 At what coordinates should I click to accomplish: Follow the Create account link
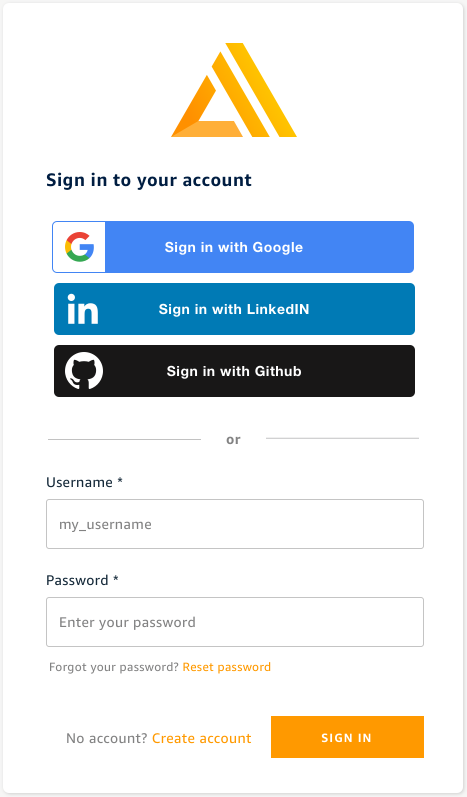pyautogui.click(x=202, y=738)
